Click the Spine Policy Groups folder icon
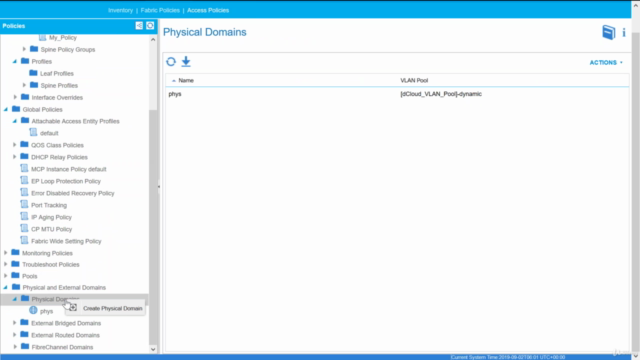 34,49
